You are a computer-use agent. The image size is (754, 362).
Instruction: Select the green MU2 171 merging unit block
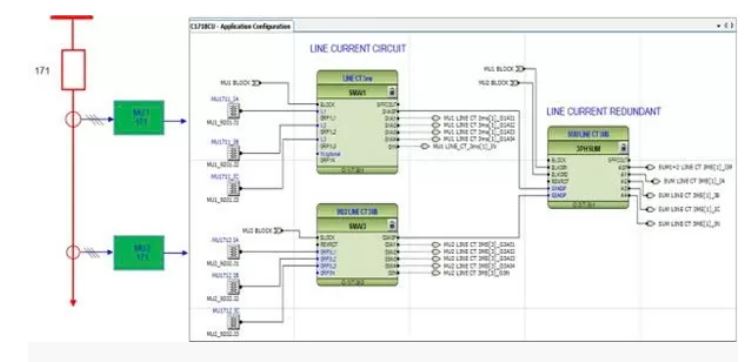click(x=138, y=253)
